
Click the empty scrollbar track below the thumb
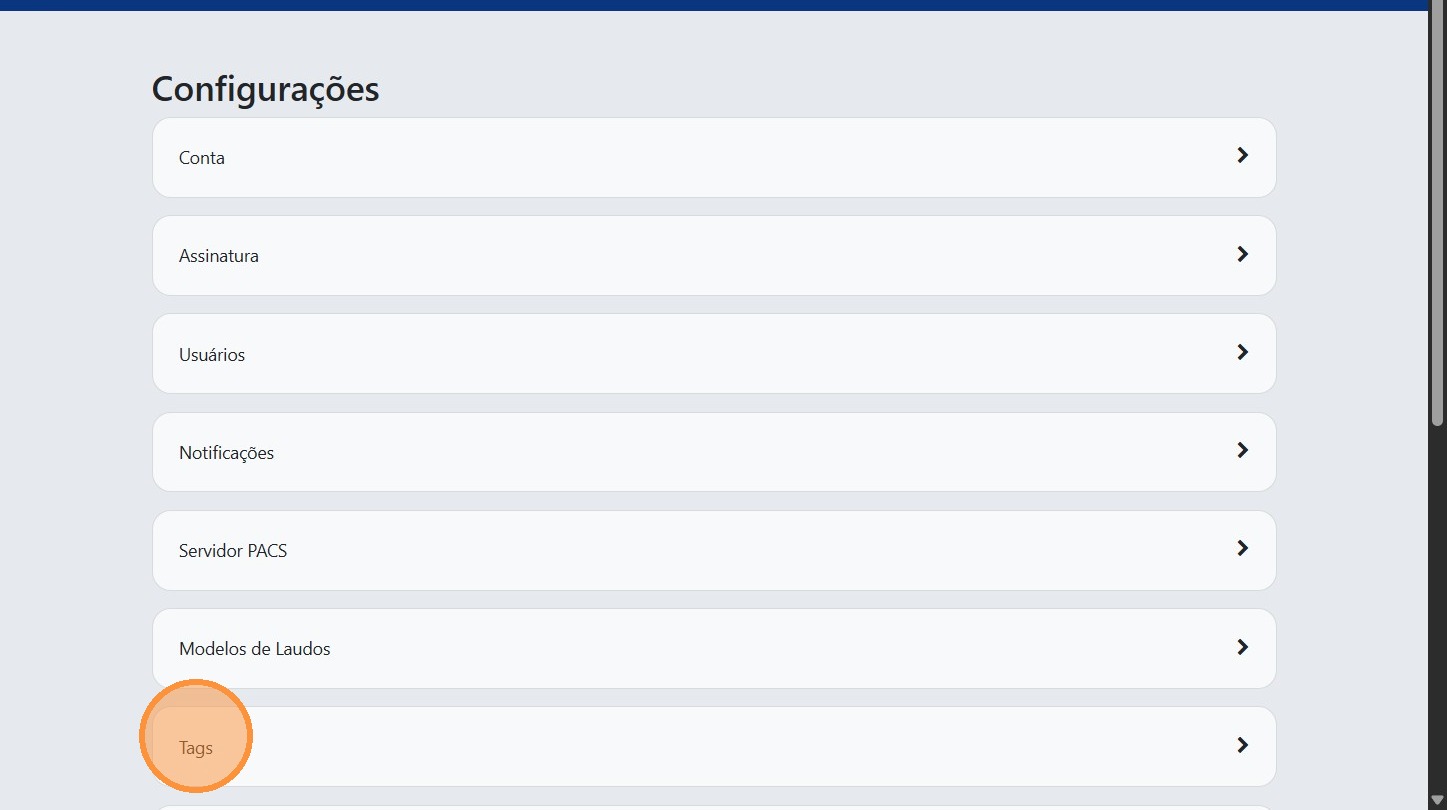pos(1437,600)
